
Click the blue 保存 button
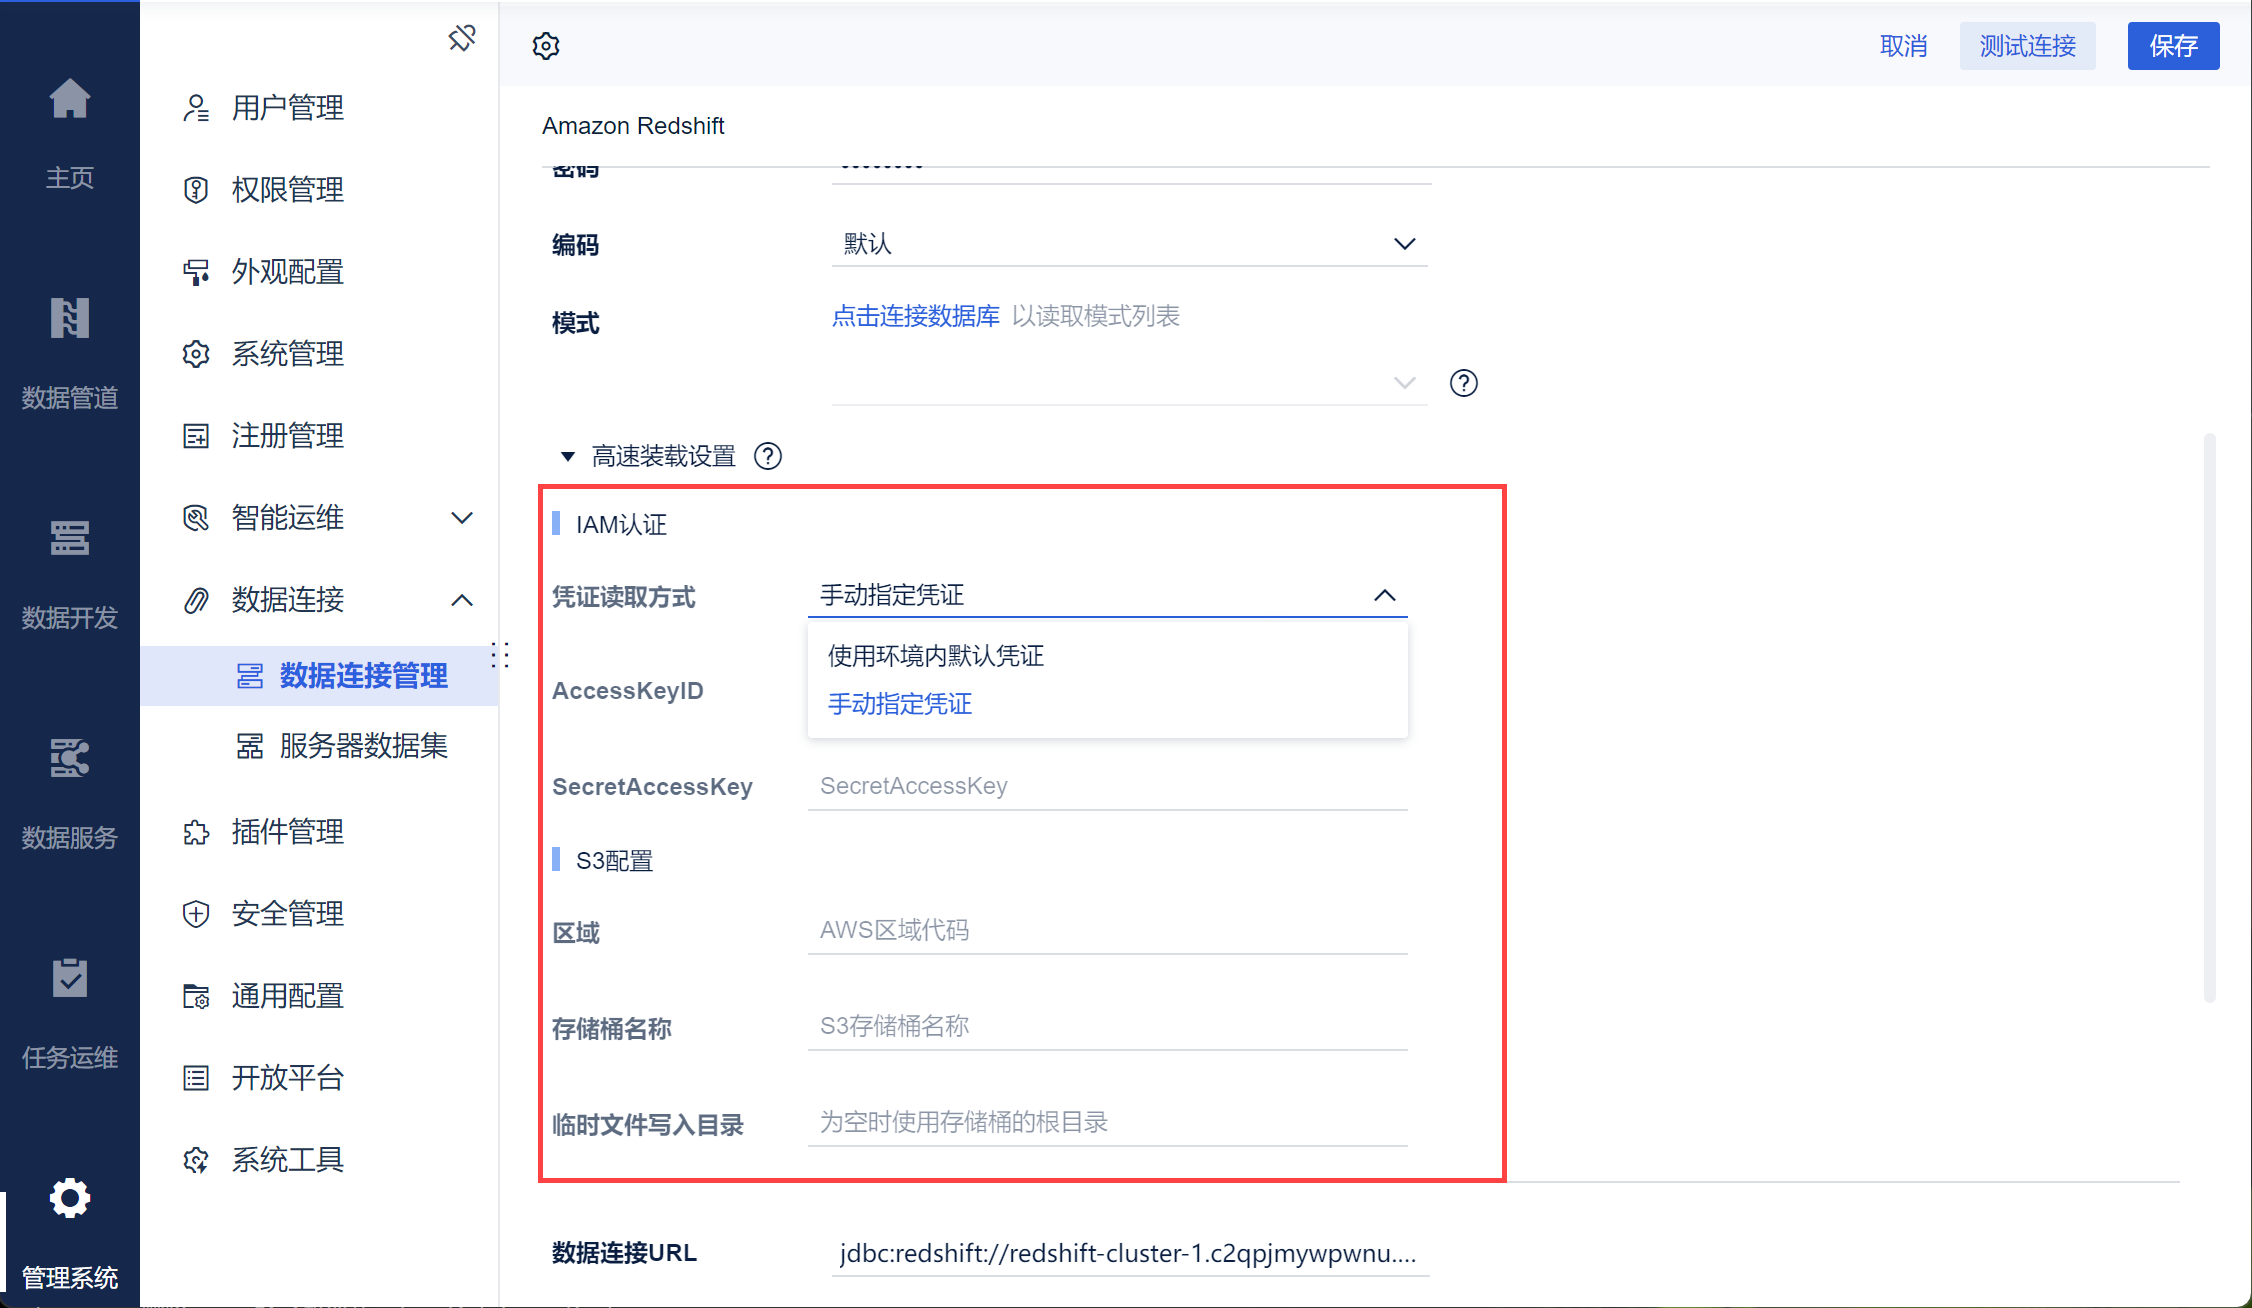2172,46
